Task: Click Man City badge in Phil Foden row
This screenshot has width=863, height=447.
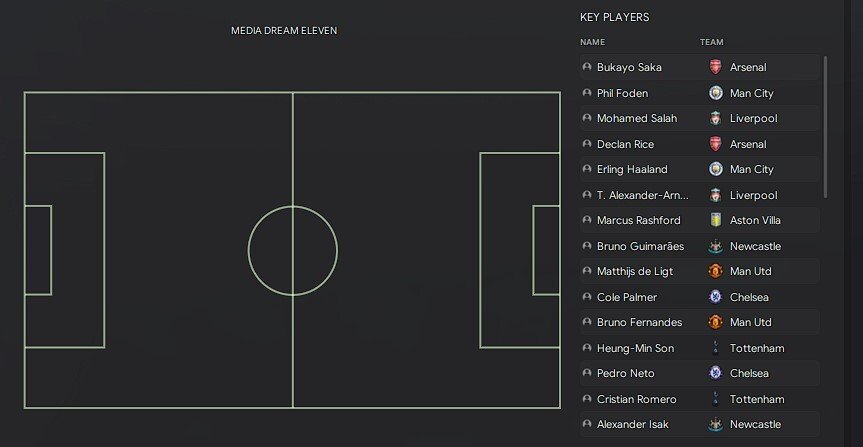Action: [715, 93]
